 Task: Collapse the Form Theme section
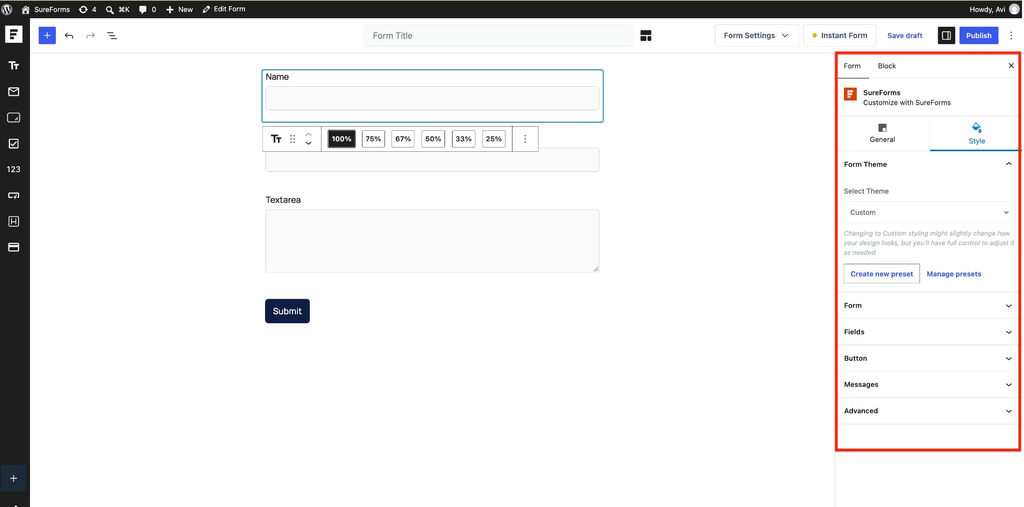pos(928,165)
